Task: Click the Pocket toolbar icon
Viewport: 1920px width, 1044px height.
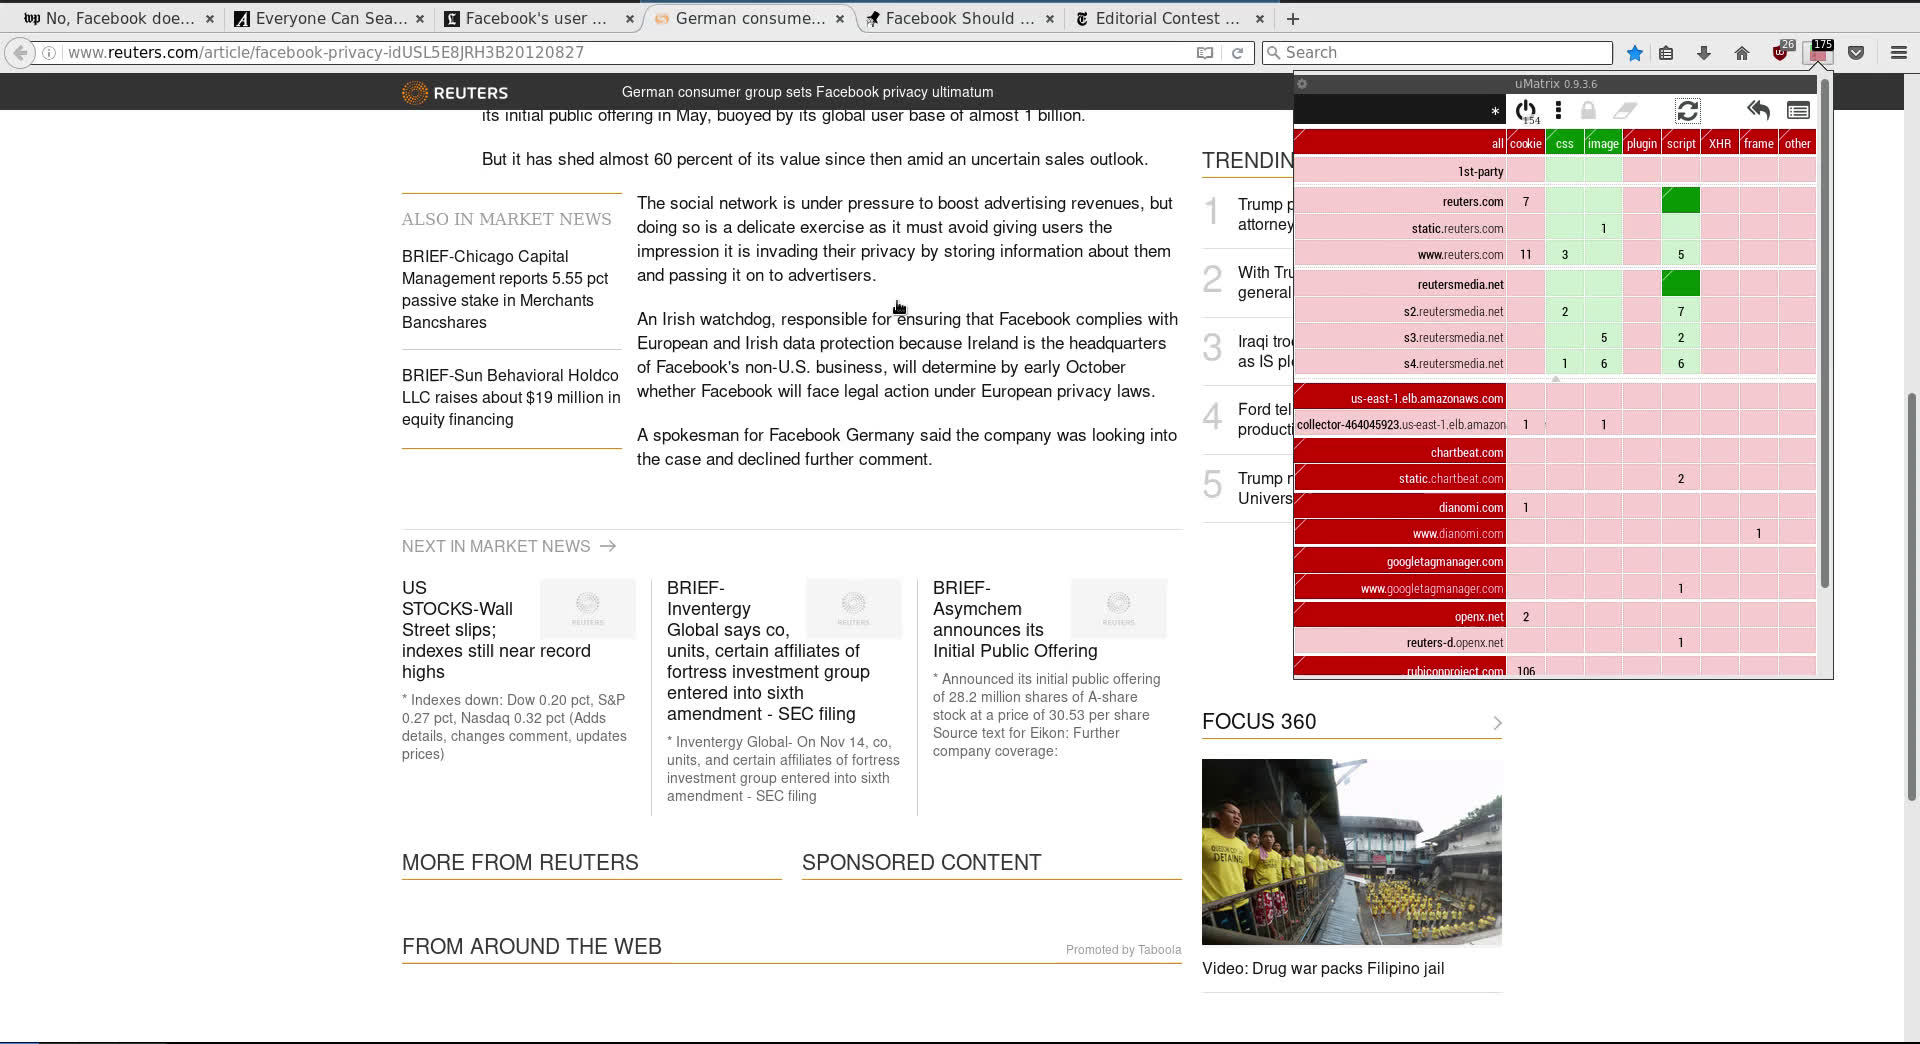Action: pyautogui.click(x=1856, y=53)
